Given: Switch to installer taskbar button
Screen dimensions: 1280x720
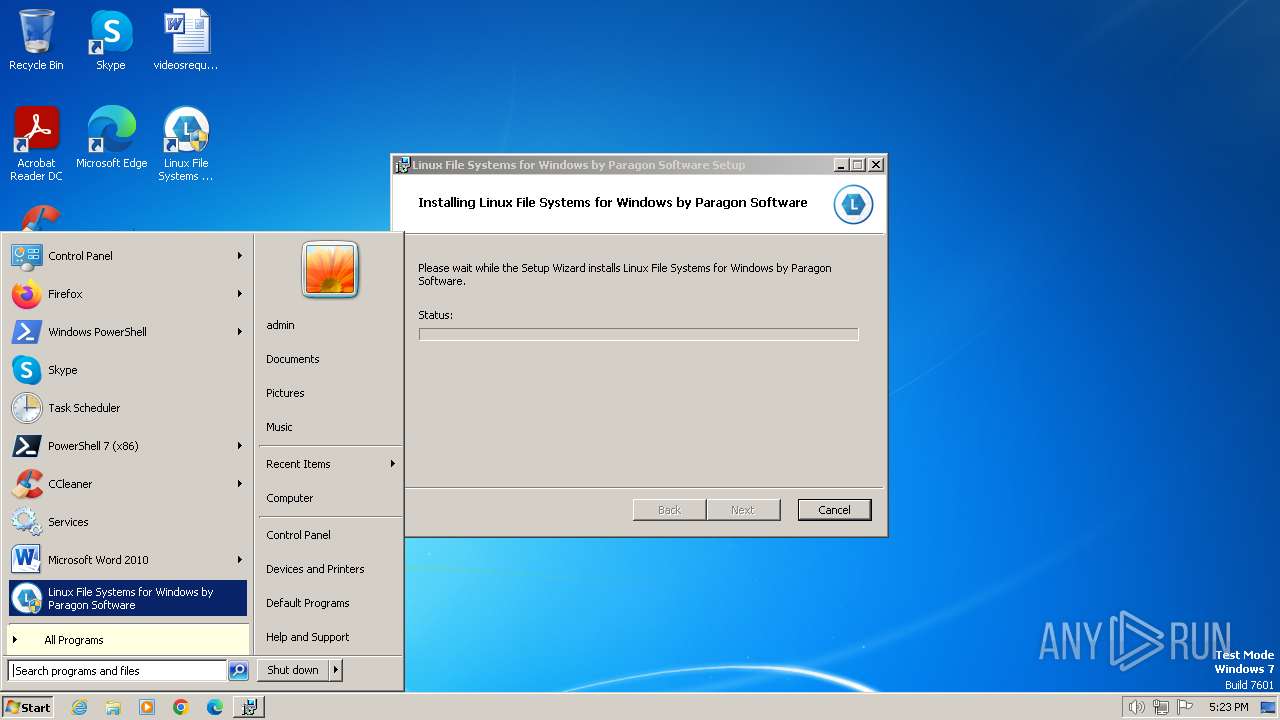Looking at the screenshot, I should 249,707.
